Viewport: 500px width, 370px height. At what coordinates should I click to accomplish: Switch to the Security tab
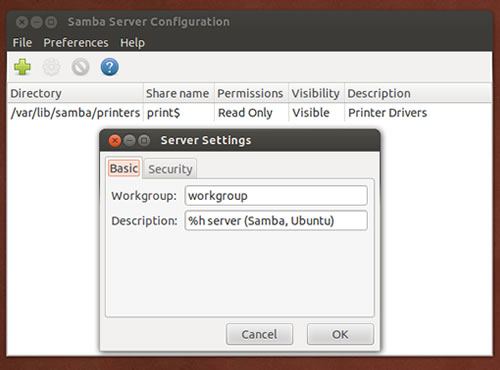[170, 169]
